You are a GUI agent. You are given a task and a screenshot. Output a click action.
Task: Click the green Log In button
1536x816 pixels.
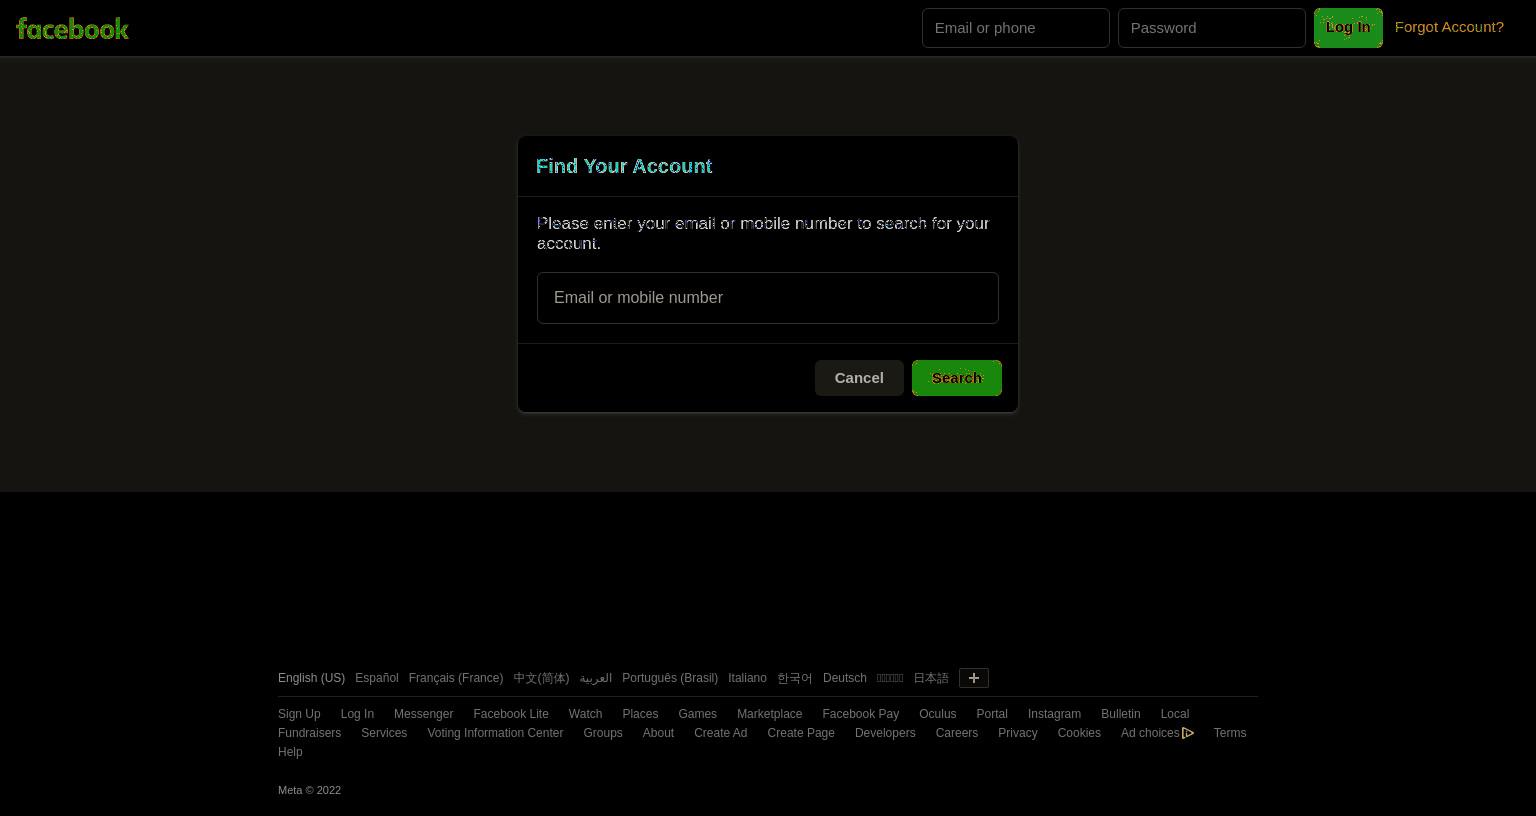(1348, 28)
